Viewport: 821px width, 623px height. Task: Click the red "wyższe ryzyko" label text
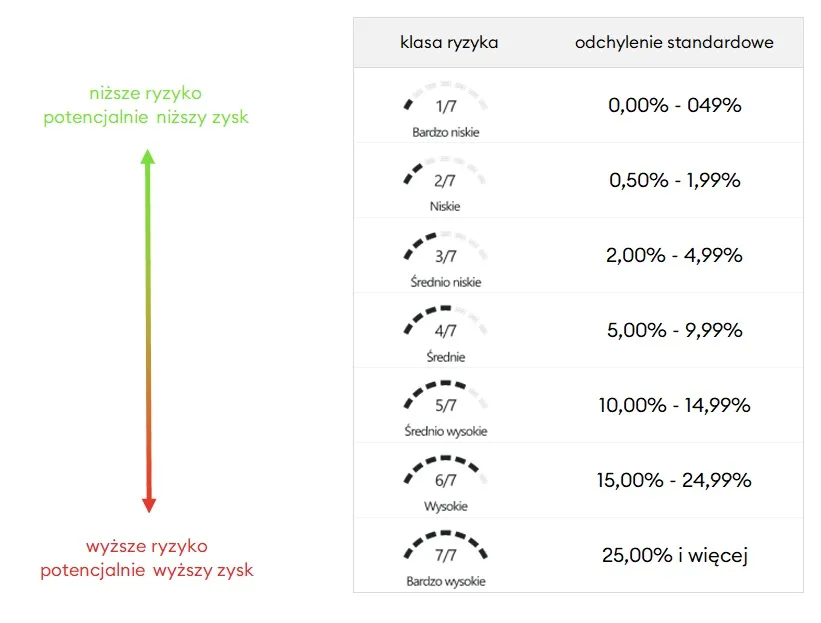[x=146, y=547]
